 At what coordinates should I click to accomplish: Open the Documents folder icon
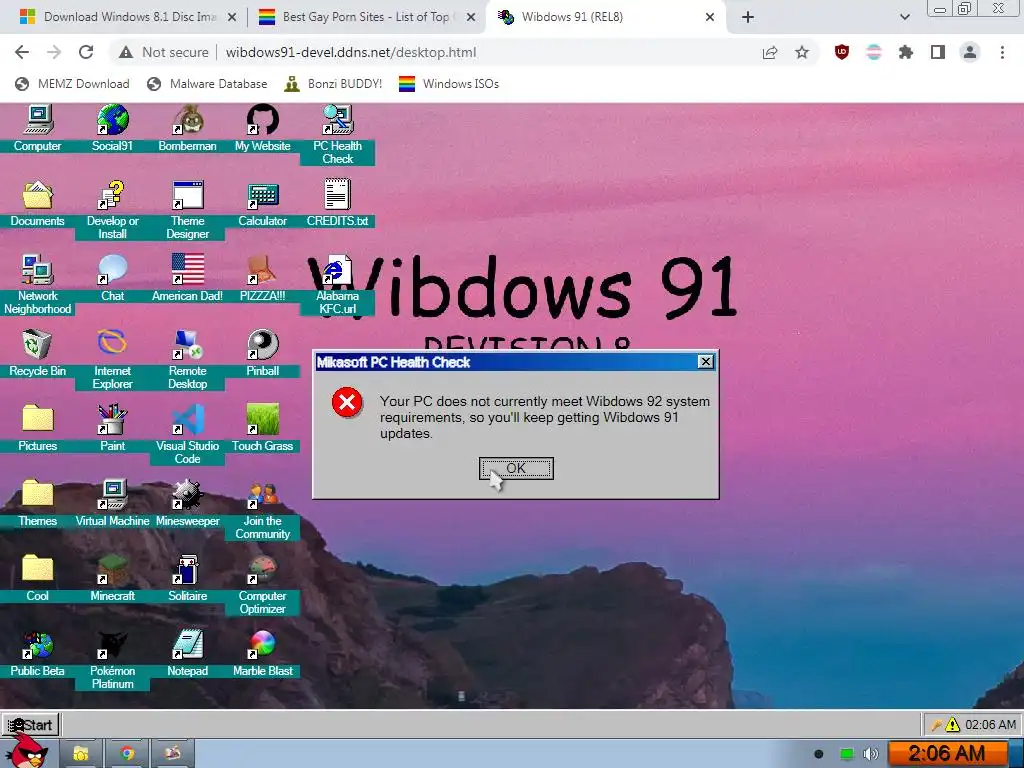coord(37,203)
